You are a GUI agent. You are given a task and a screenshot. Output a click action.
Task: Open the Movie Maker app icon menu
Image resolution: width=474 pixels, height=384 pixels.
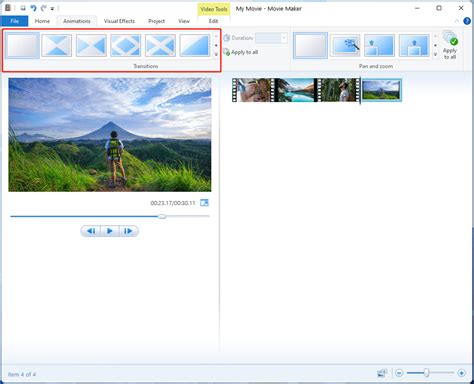coord(8,8)
